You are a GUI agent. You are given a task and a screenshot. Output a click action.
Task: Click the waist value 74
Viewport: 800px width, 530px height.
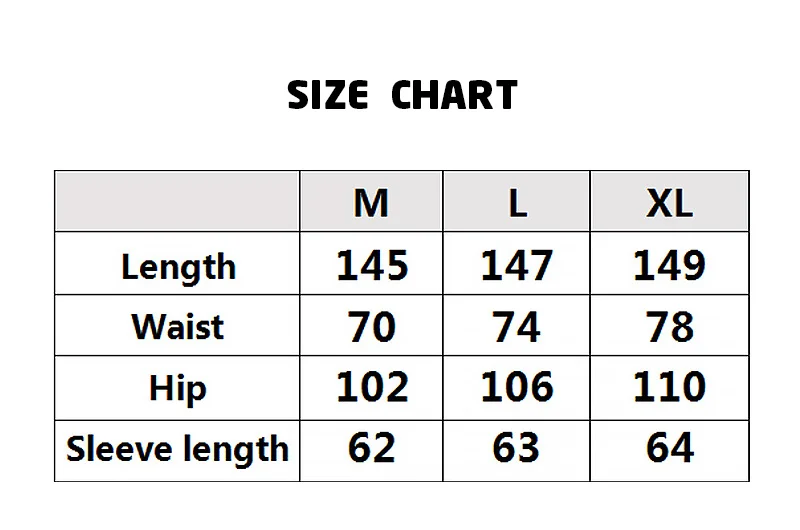tap(516, 326)
